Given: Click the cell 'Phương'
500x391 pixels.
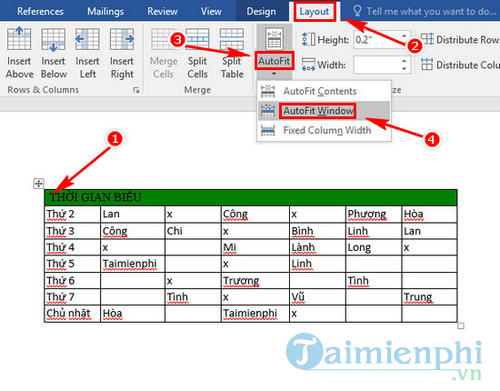Looking at the screenshot, I should pyautogui.click(x=373, y=214).
